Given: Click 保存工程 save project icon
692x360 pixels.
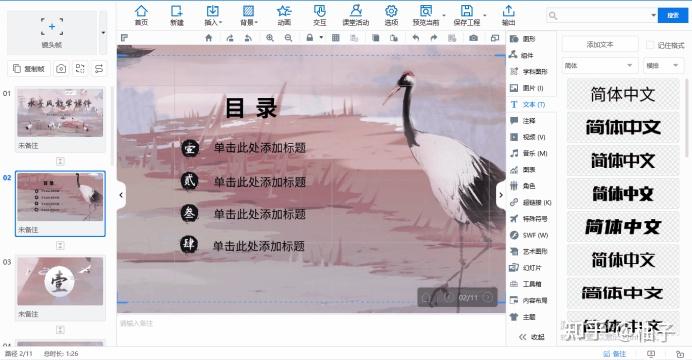Looking at the screenshot, I should (466, 11).
